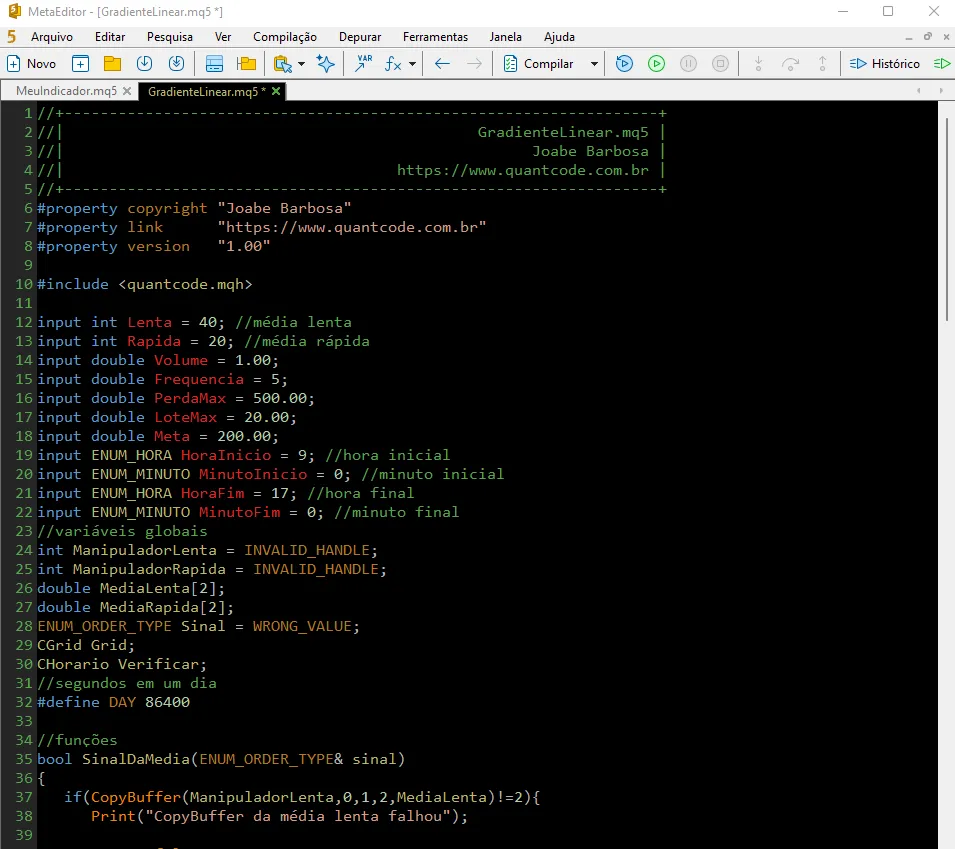Minimize the inner document window

(909, 37)
